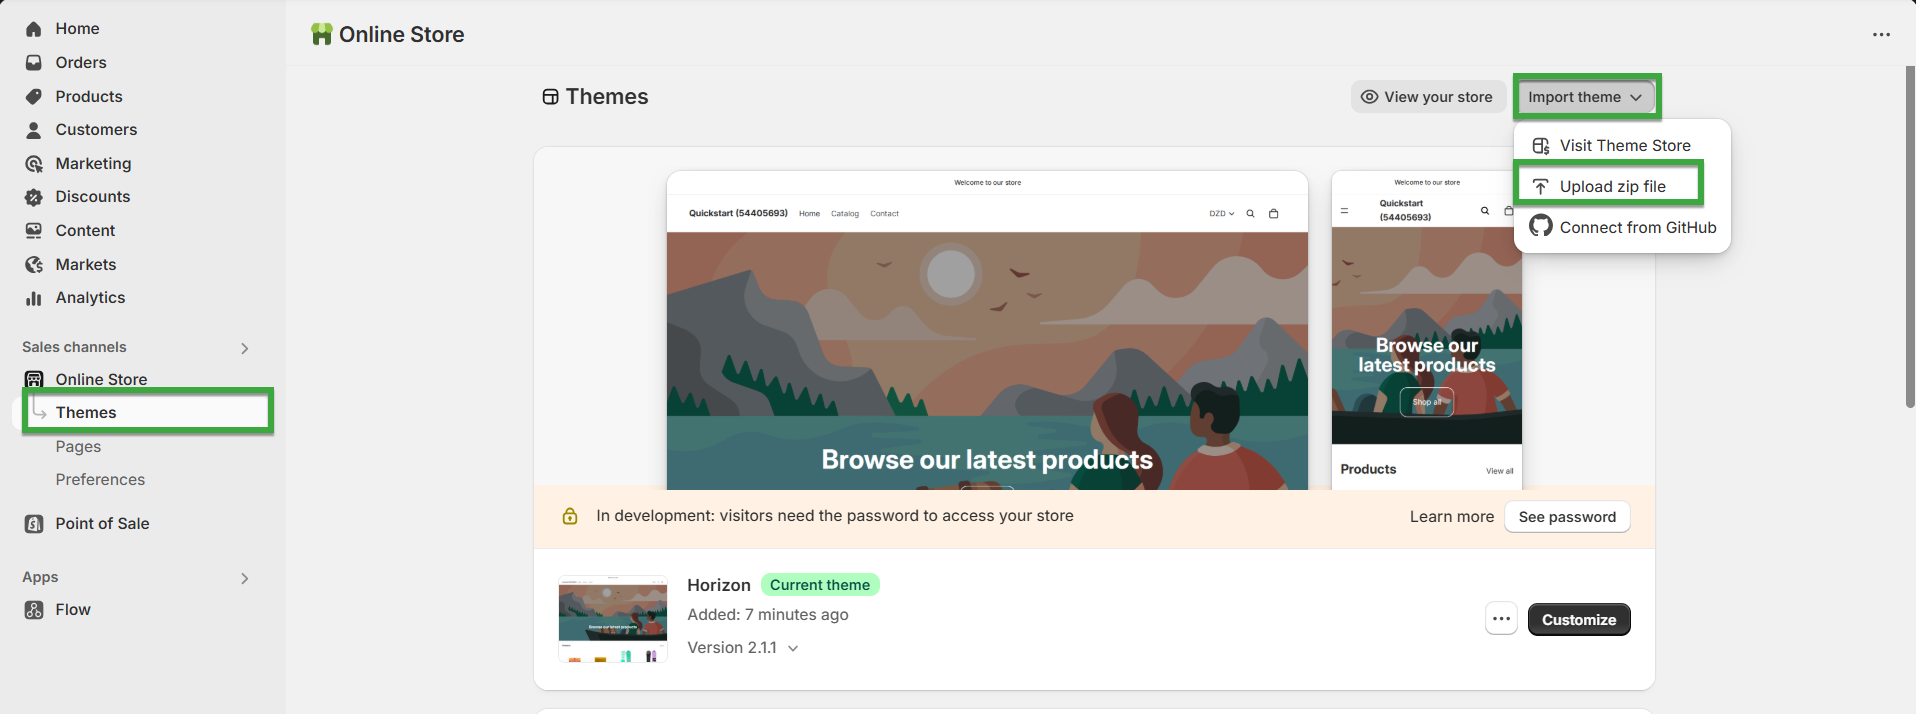Click the mobile store preview image
Screen dimensions: 1916x714
(1426, 330)
